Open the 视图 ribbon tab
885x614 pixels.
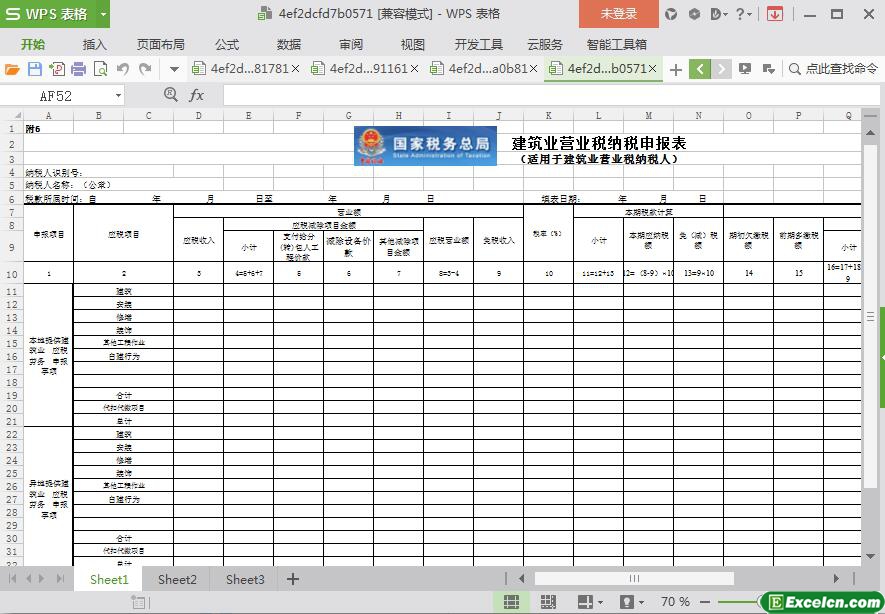413,45
